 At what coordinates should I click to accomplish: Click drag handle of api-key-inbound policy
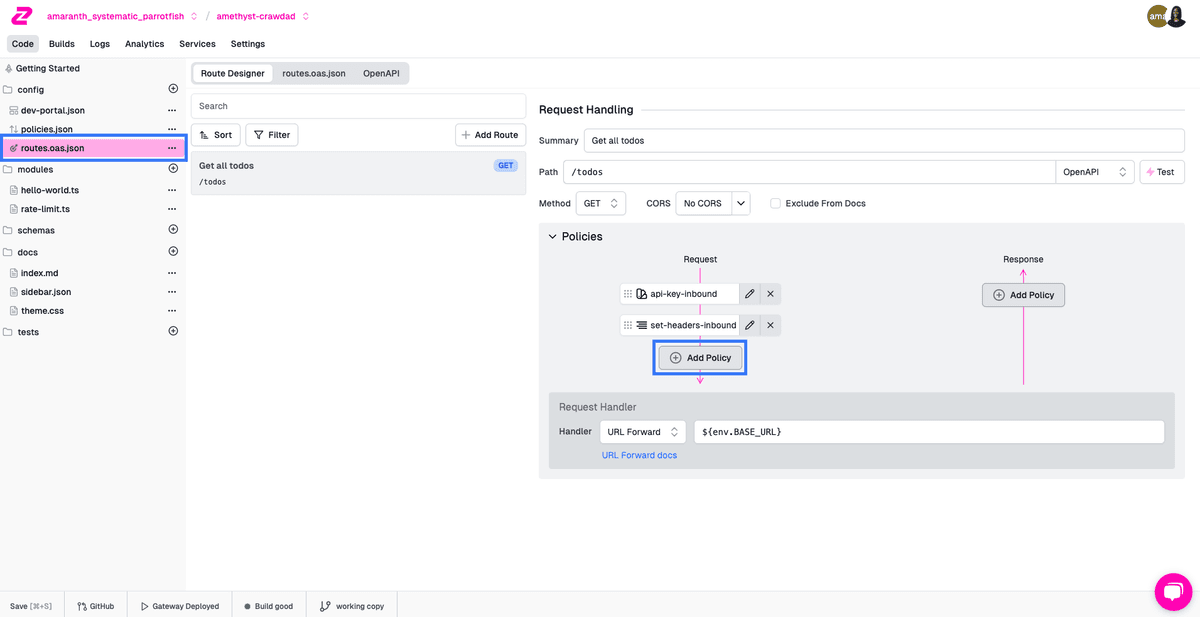coord(628,294)
